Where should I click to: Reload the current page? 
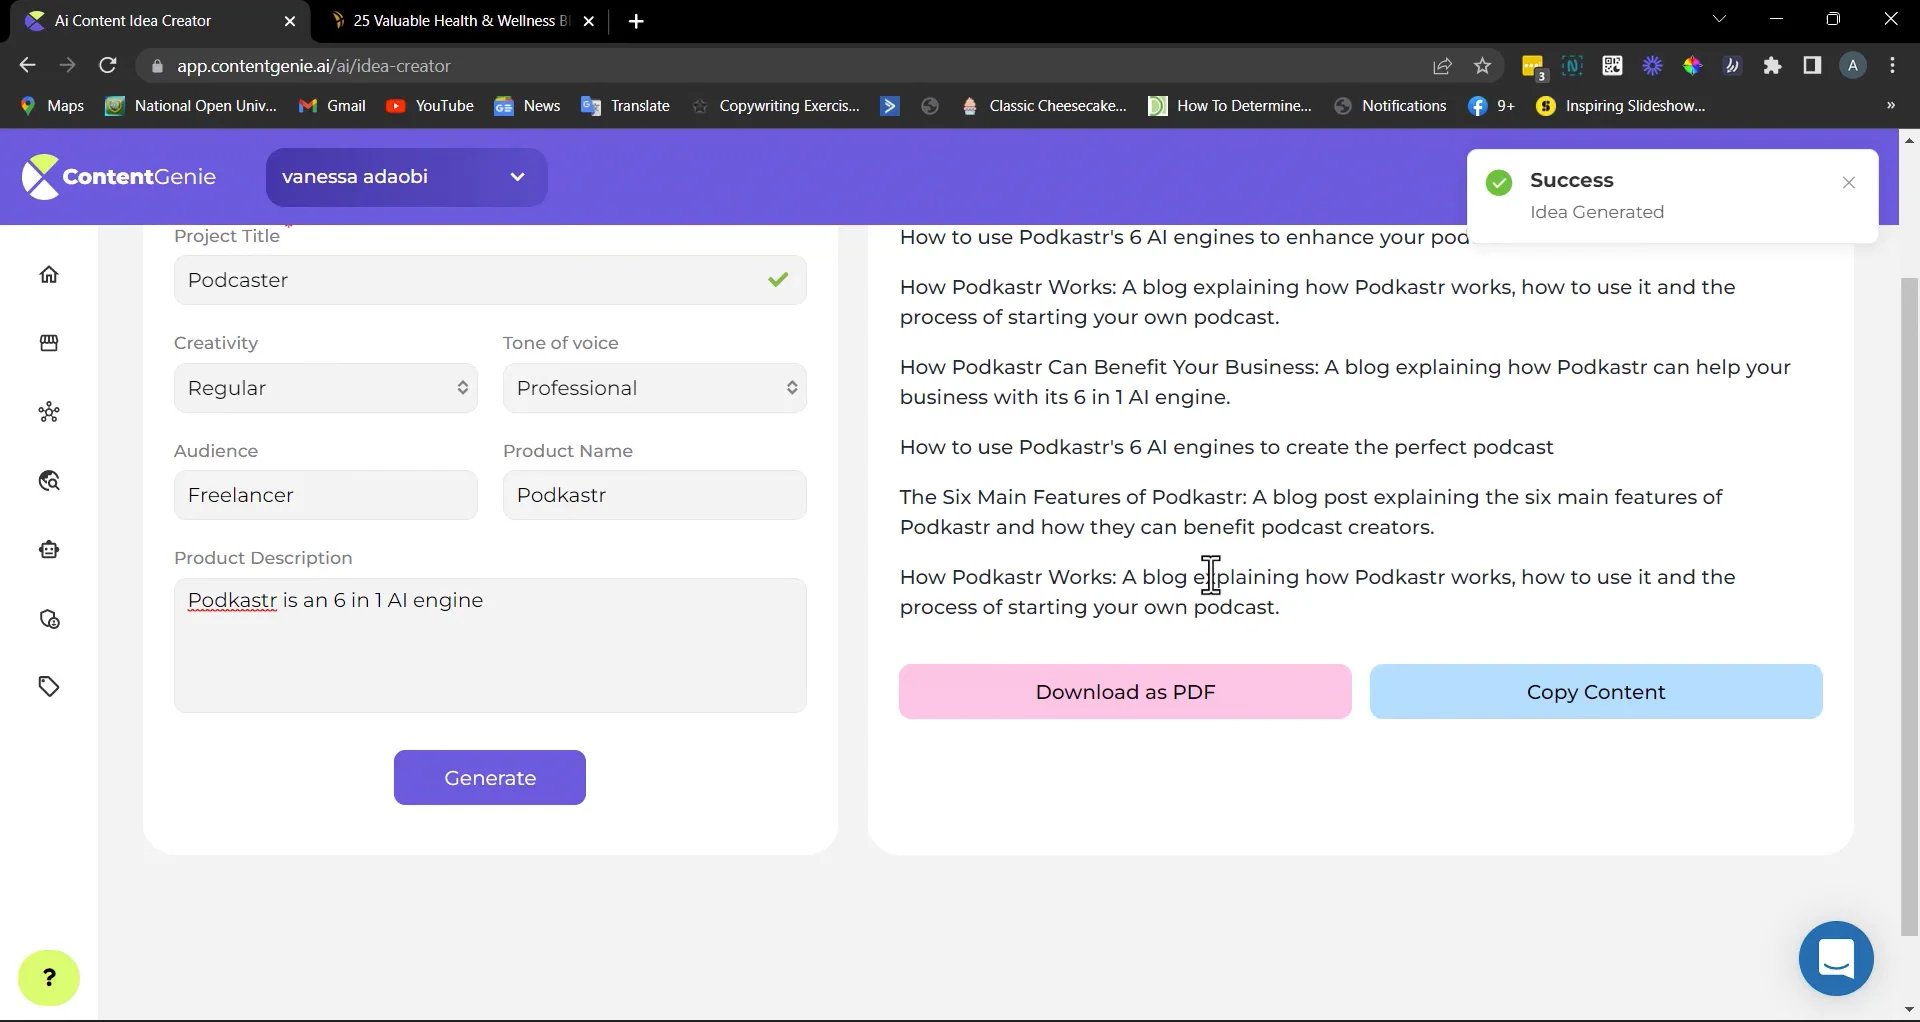(x=108, y=66)
